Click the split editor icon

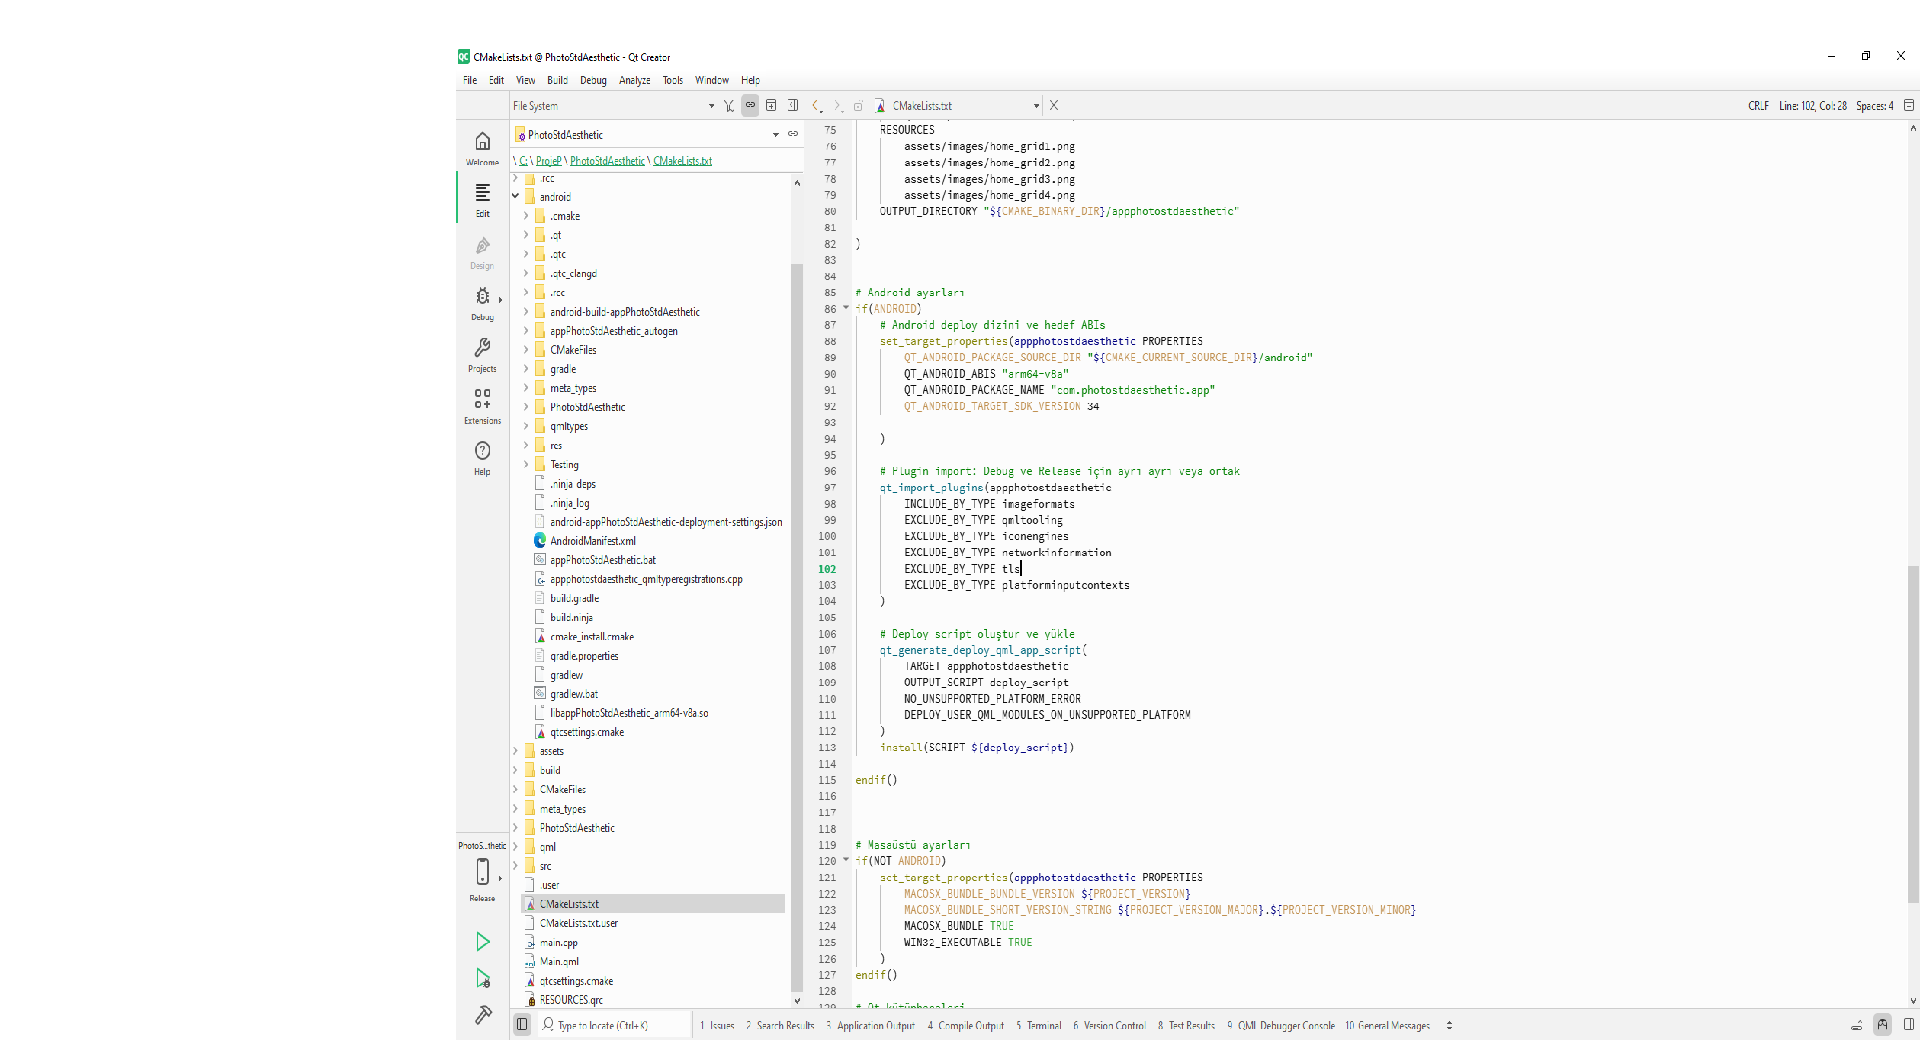(1909, 105)
